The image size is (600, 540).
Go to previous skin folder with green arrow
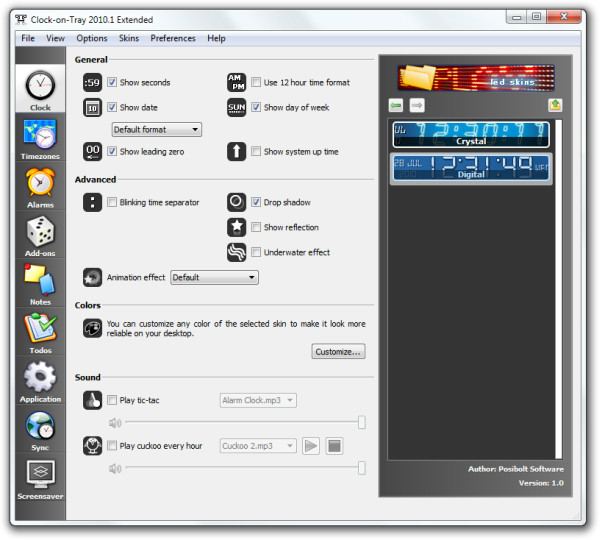pos(396,105)
